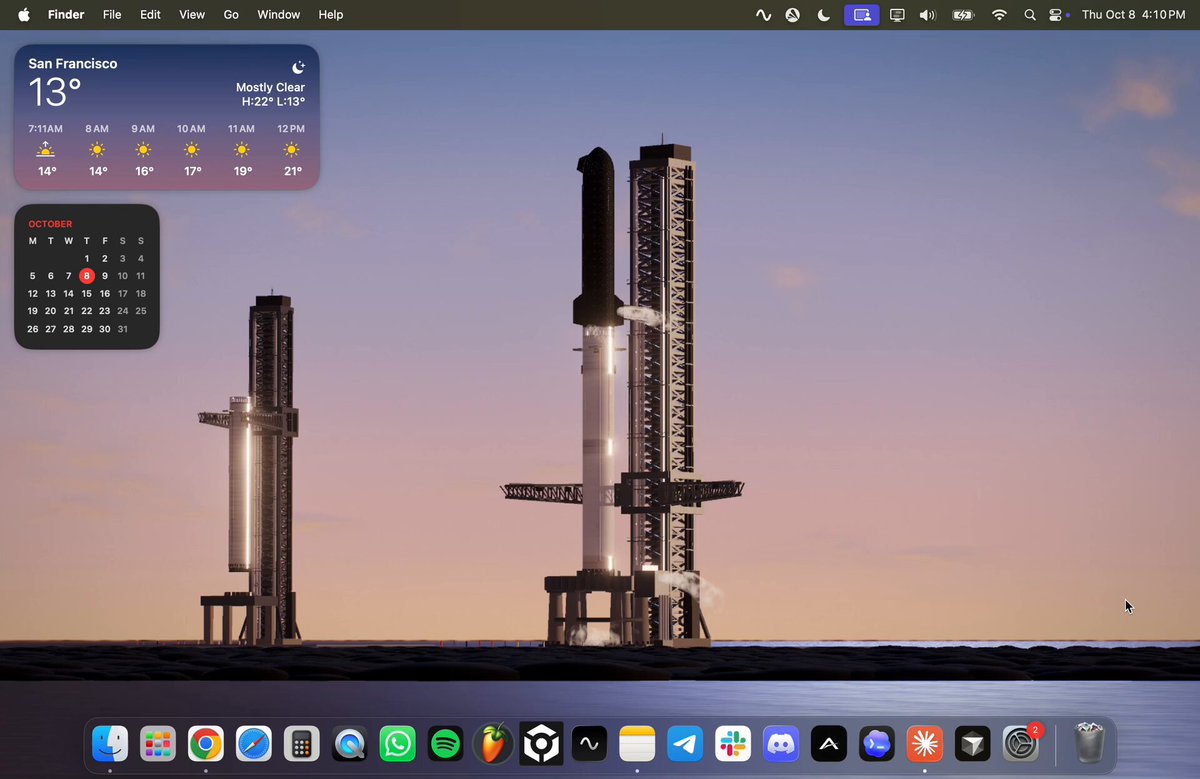Open Telegram from the dock

pos(685,744)
